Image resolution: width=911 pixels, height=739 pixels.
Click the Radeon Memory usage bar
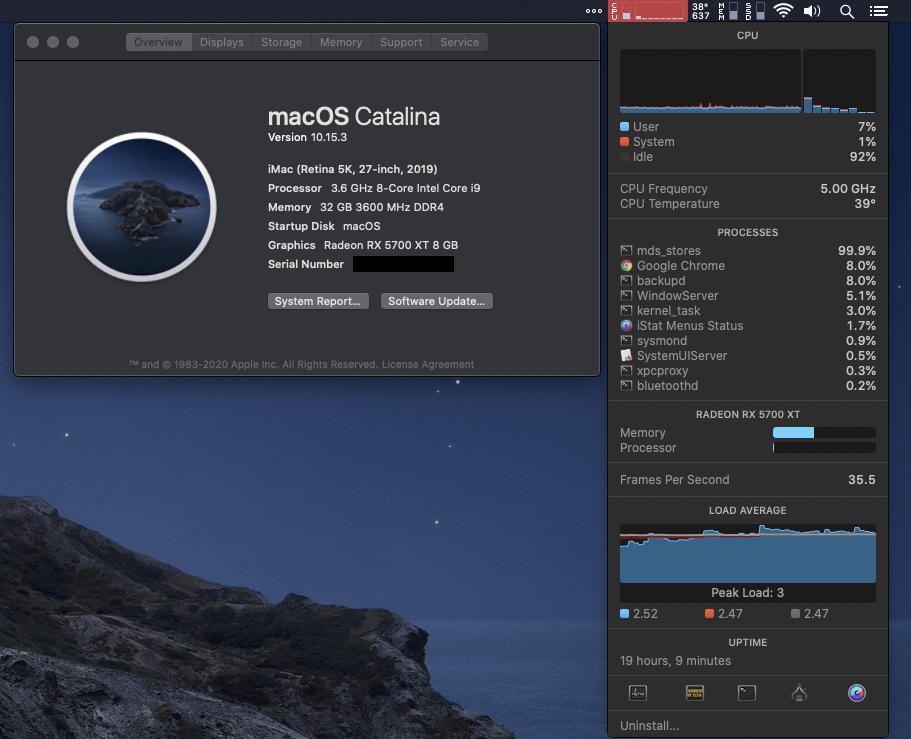point(824,432)
